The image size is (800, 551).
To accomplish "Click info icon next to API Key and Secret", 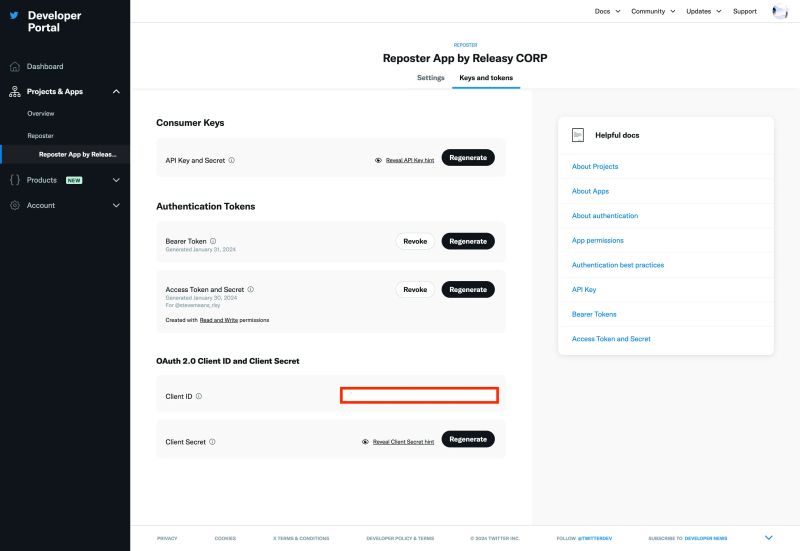I will coord(232,160).
